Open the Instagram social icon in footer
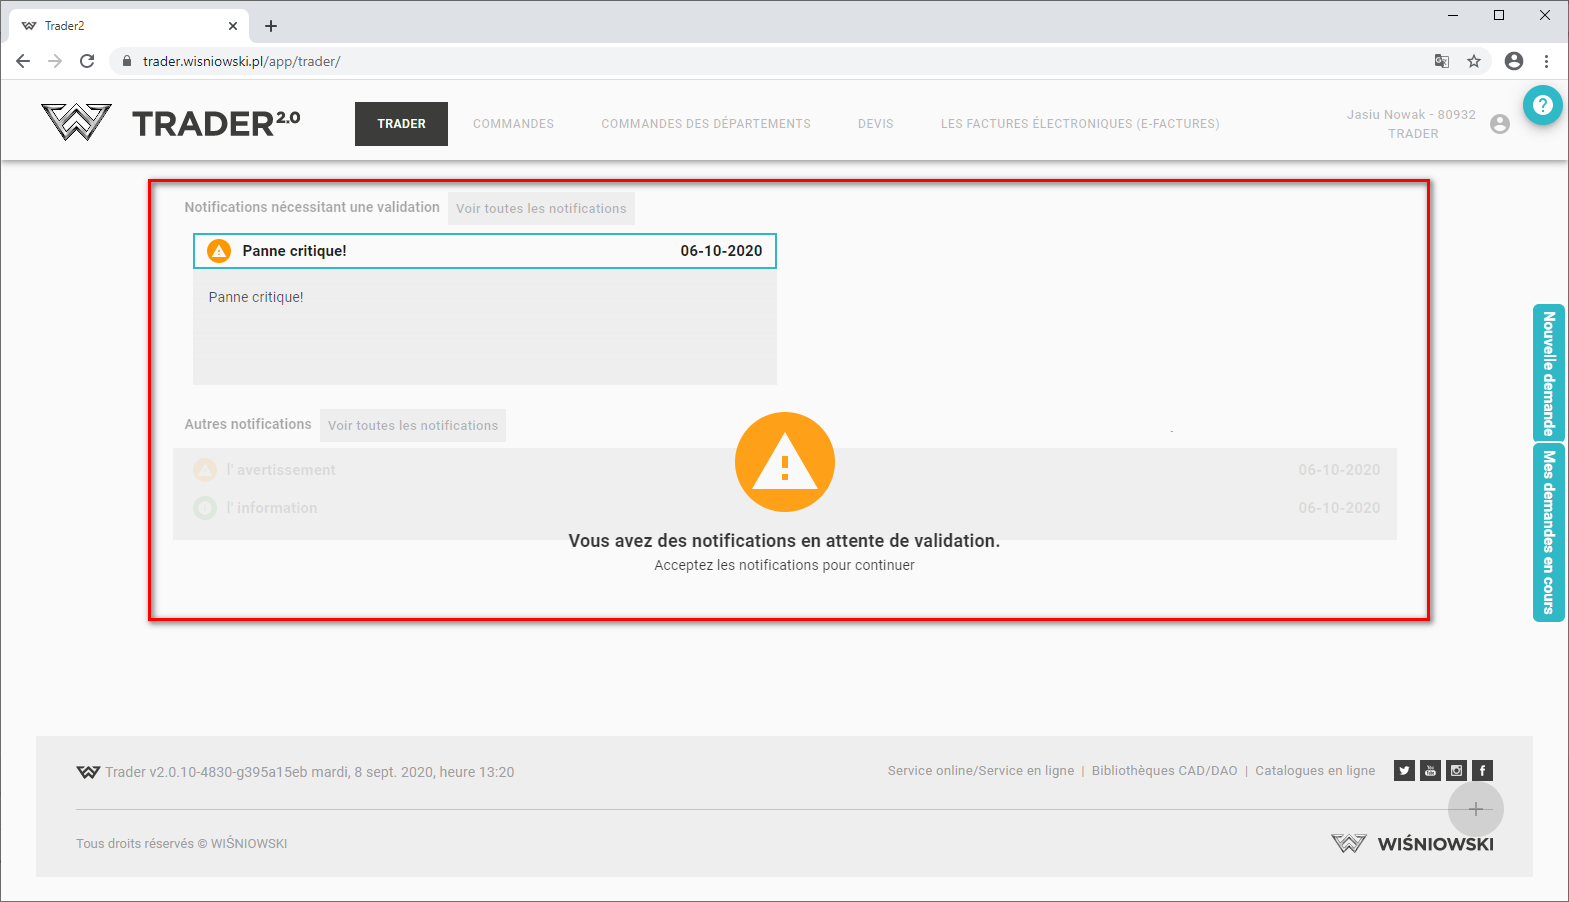 (1456, 770)
